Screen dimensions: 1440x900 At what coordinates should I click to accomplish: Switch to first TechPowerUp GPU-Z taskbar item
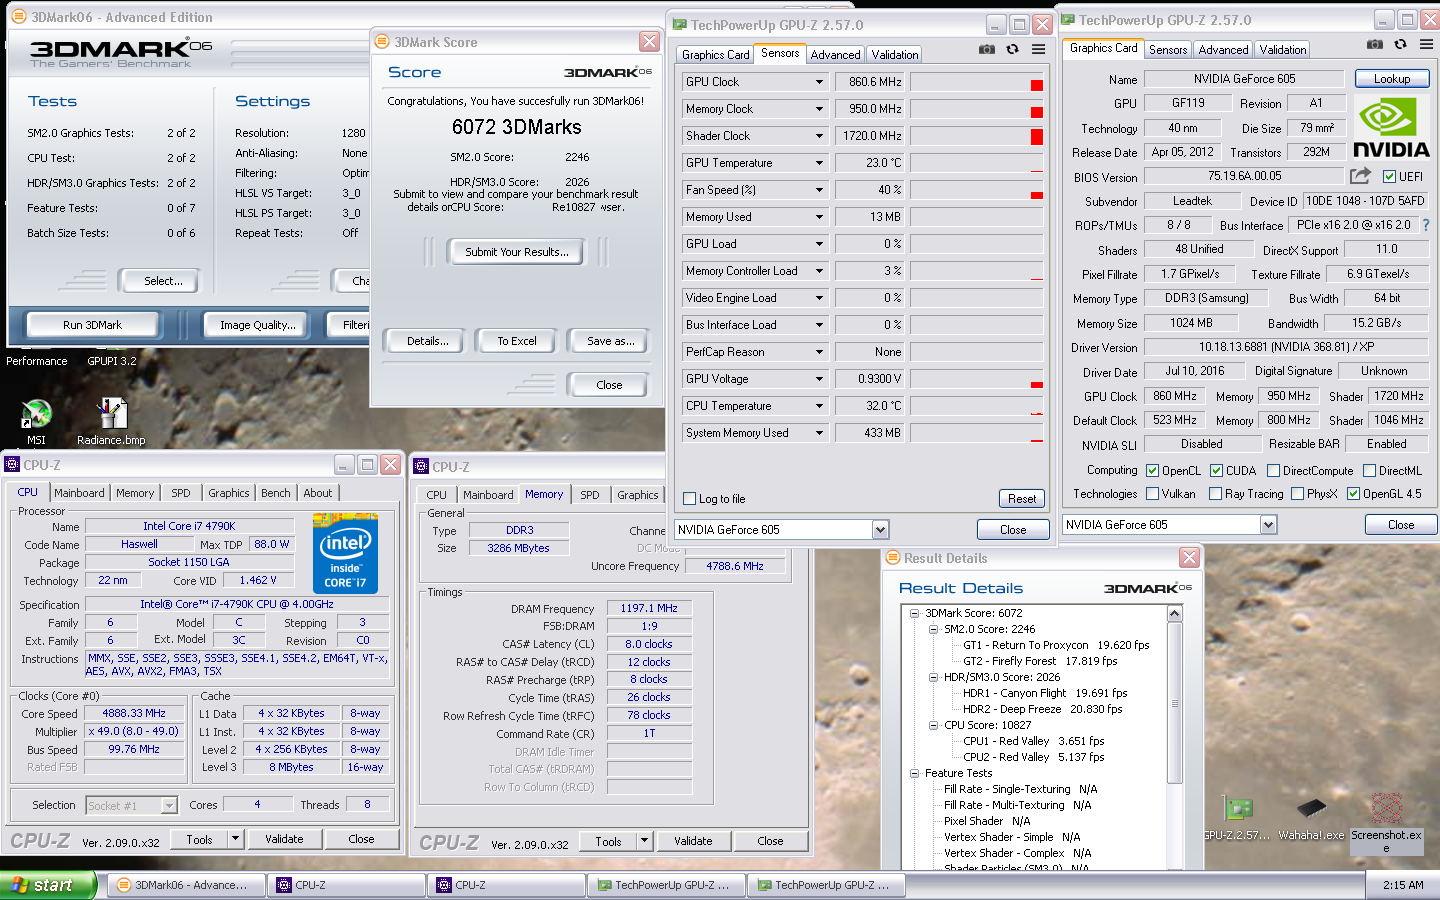coord(666,885)
